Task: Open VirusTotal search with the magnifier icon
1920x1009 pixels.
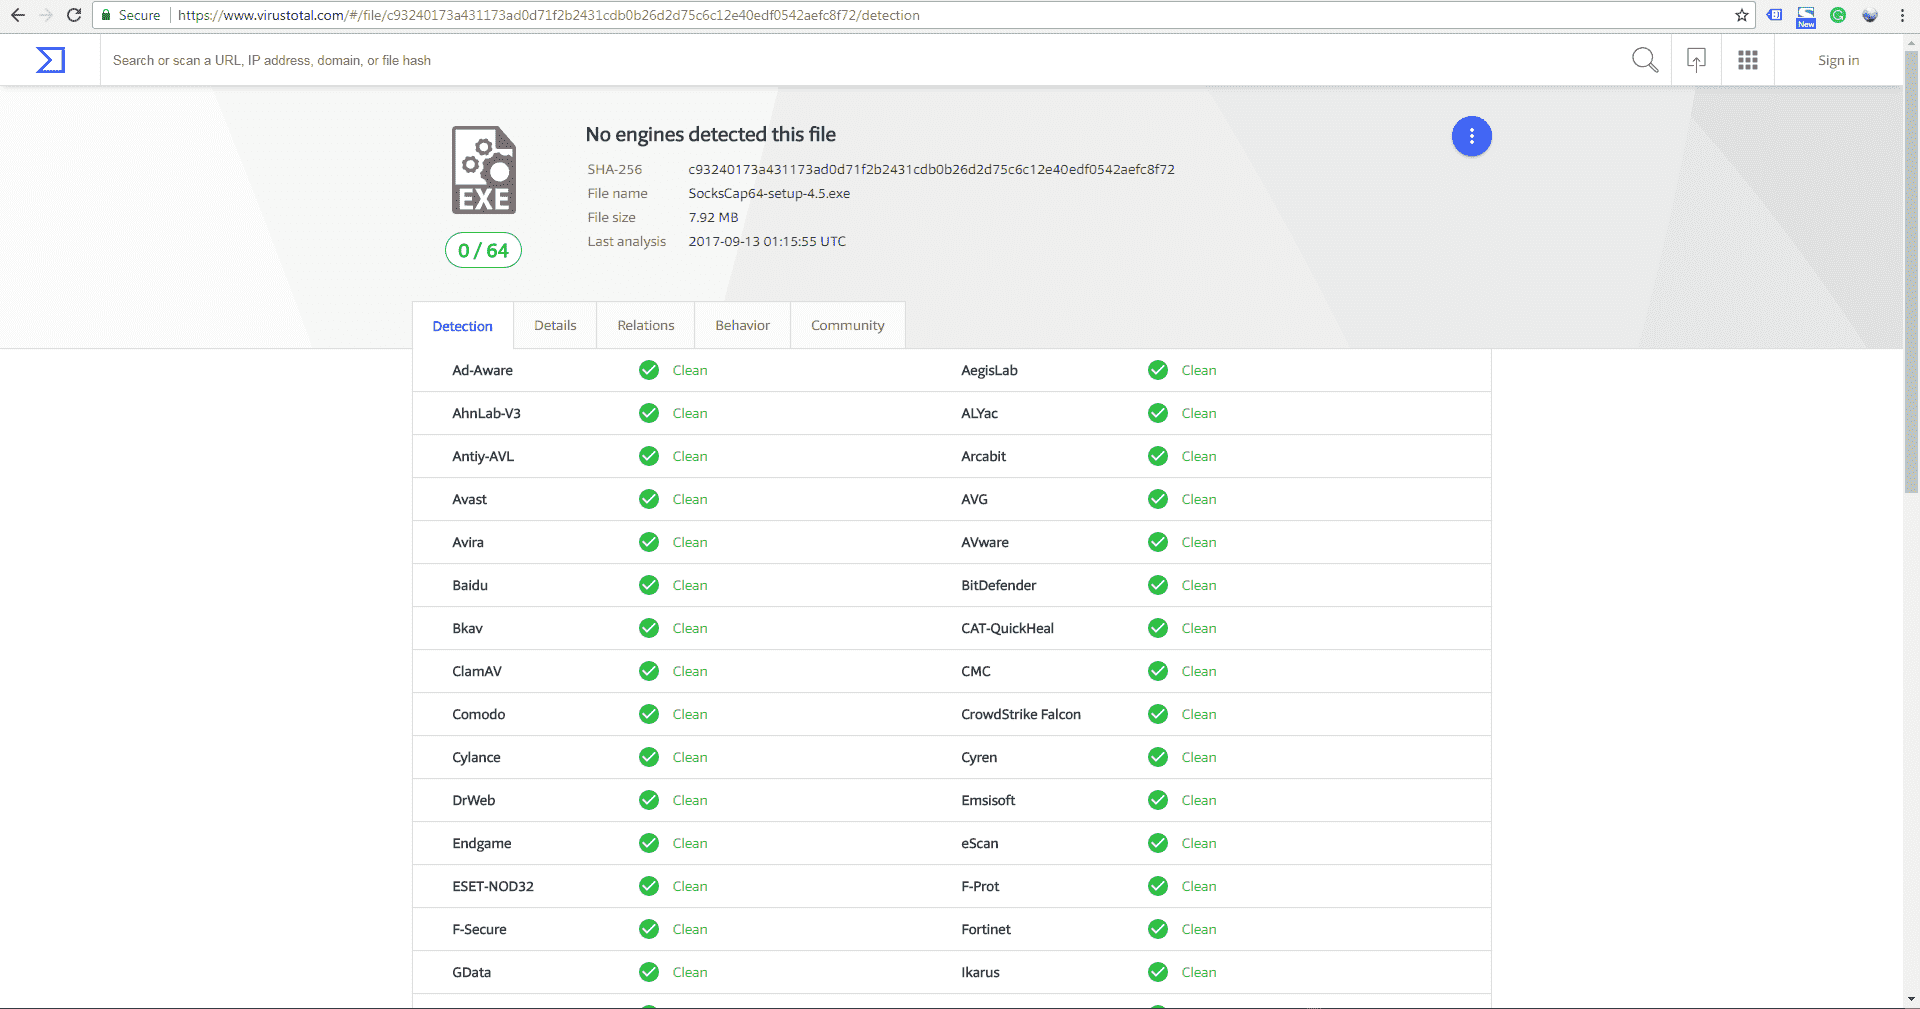Action: point(1645,60)
